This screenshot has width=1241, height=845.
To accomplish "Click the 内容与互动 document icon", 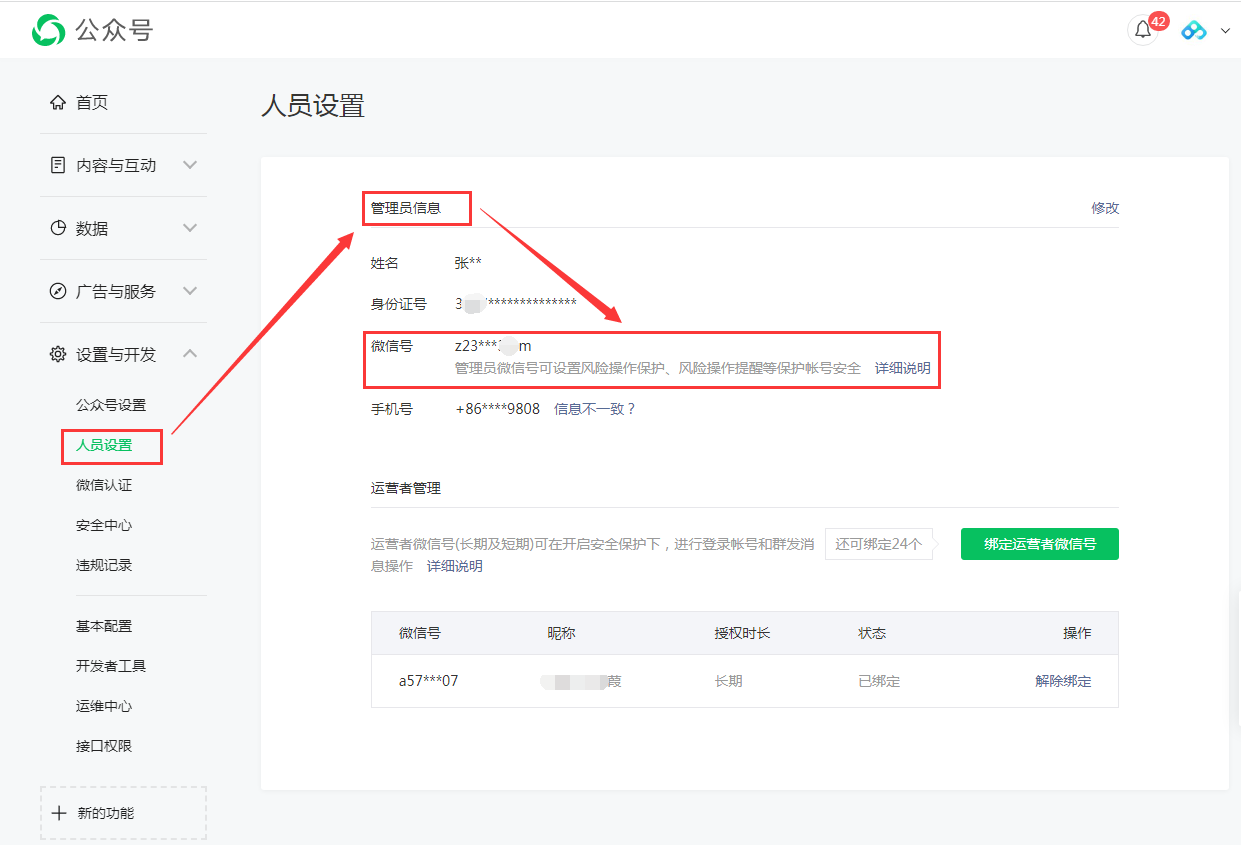I will pos(58,165).
